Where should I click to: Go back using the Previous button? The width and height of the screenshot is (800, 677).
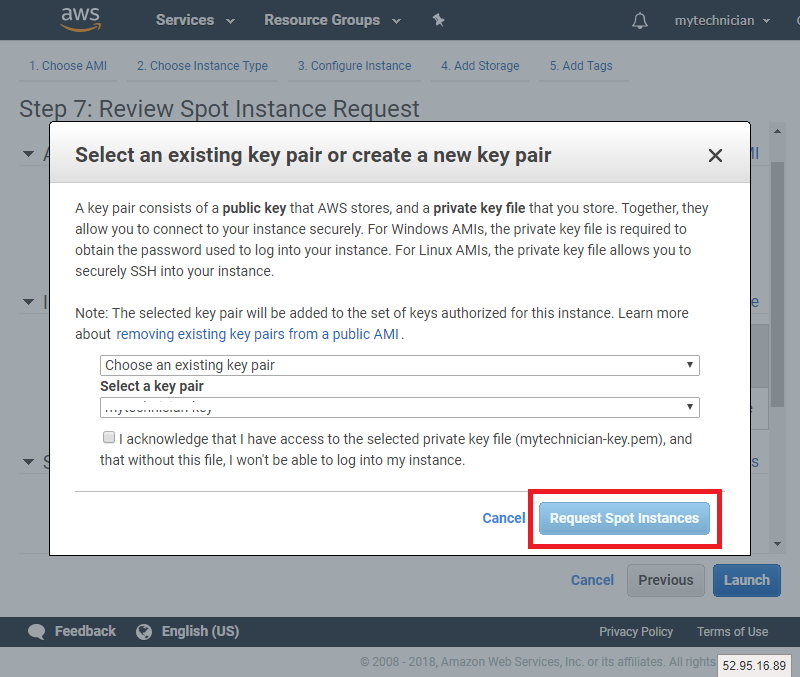tap(665, 580)
